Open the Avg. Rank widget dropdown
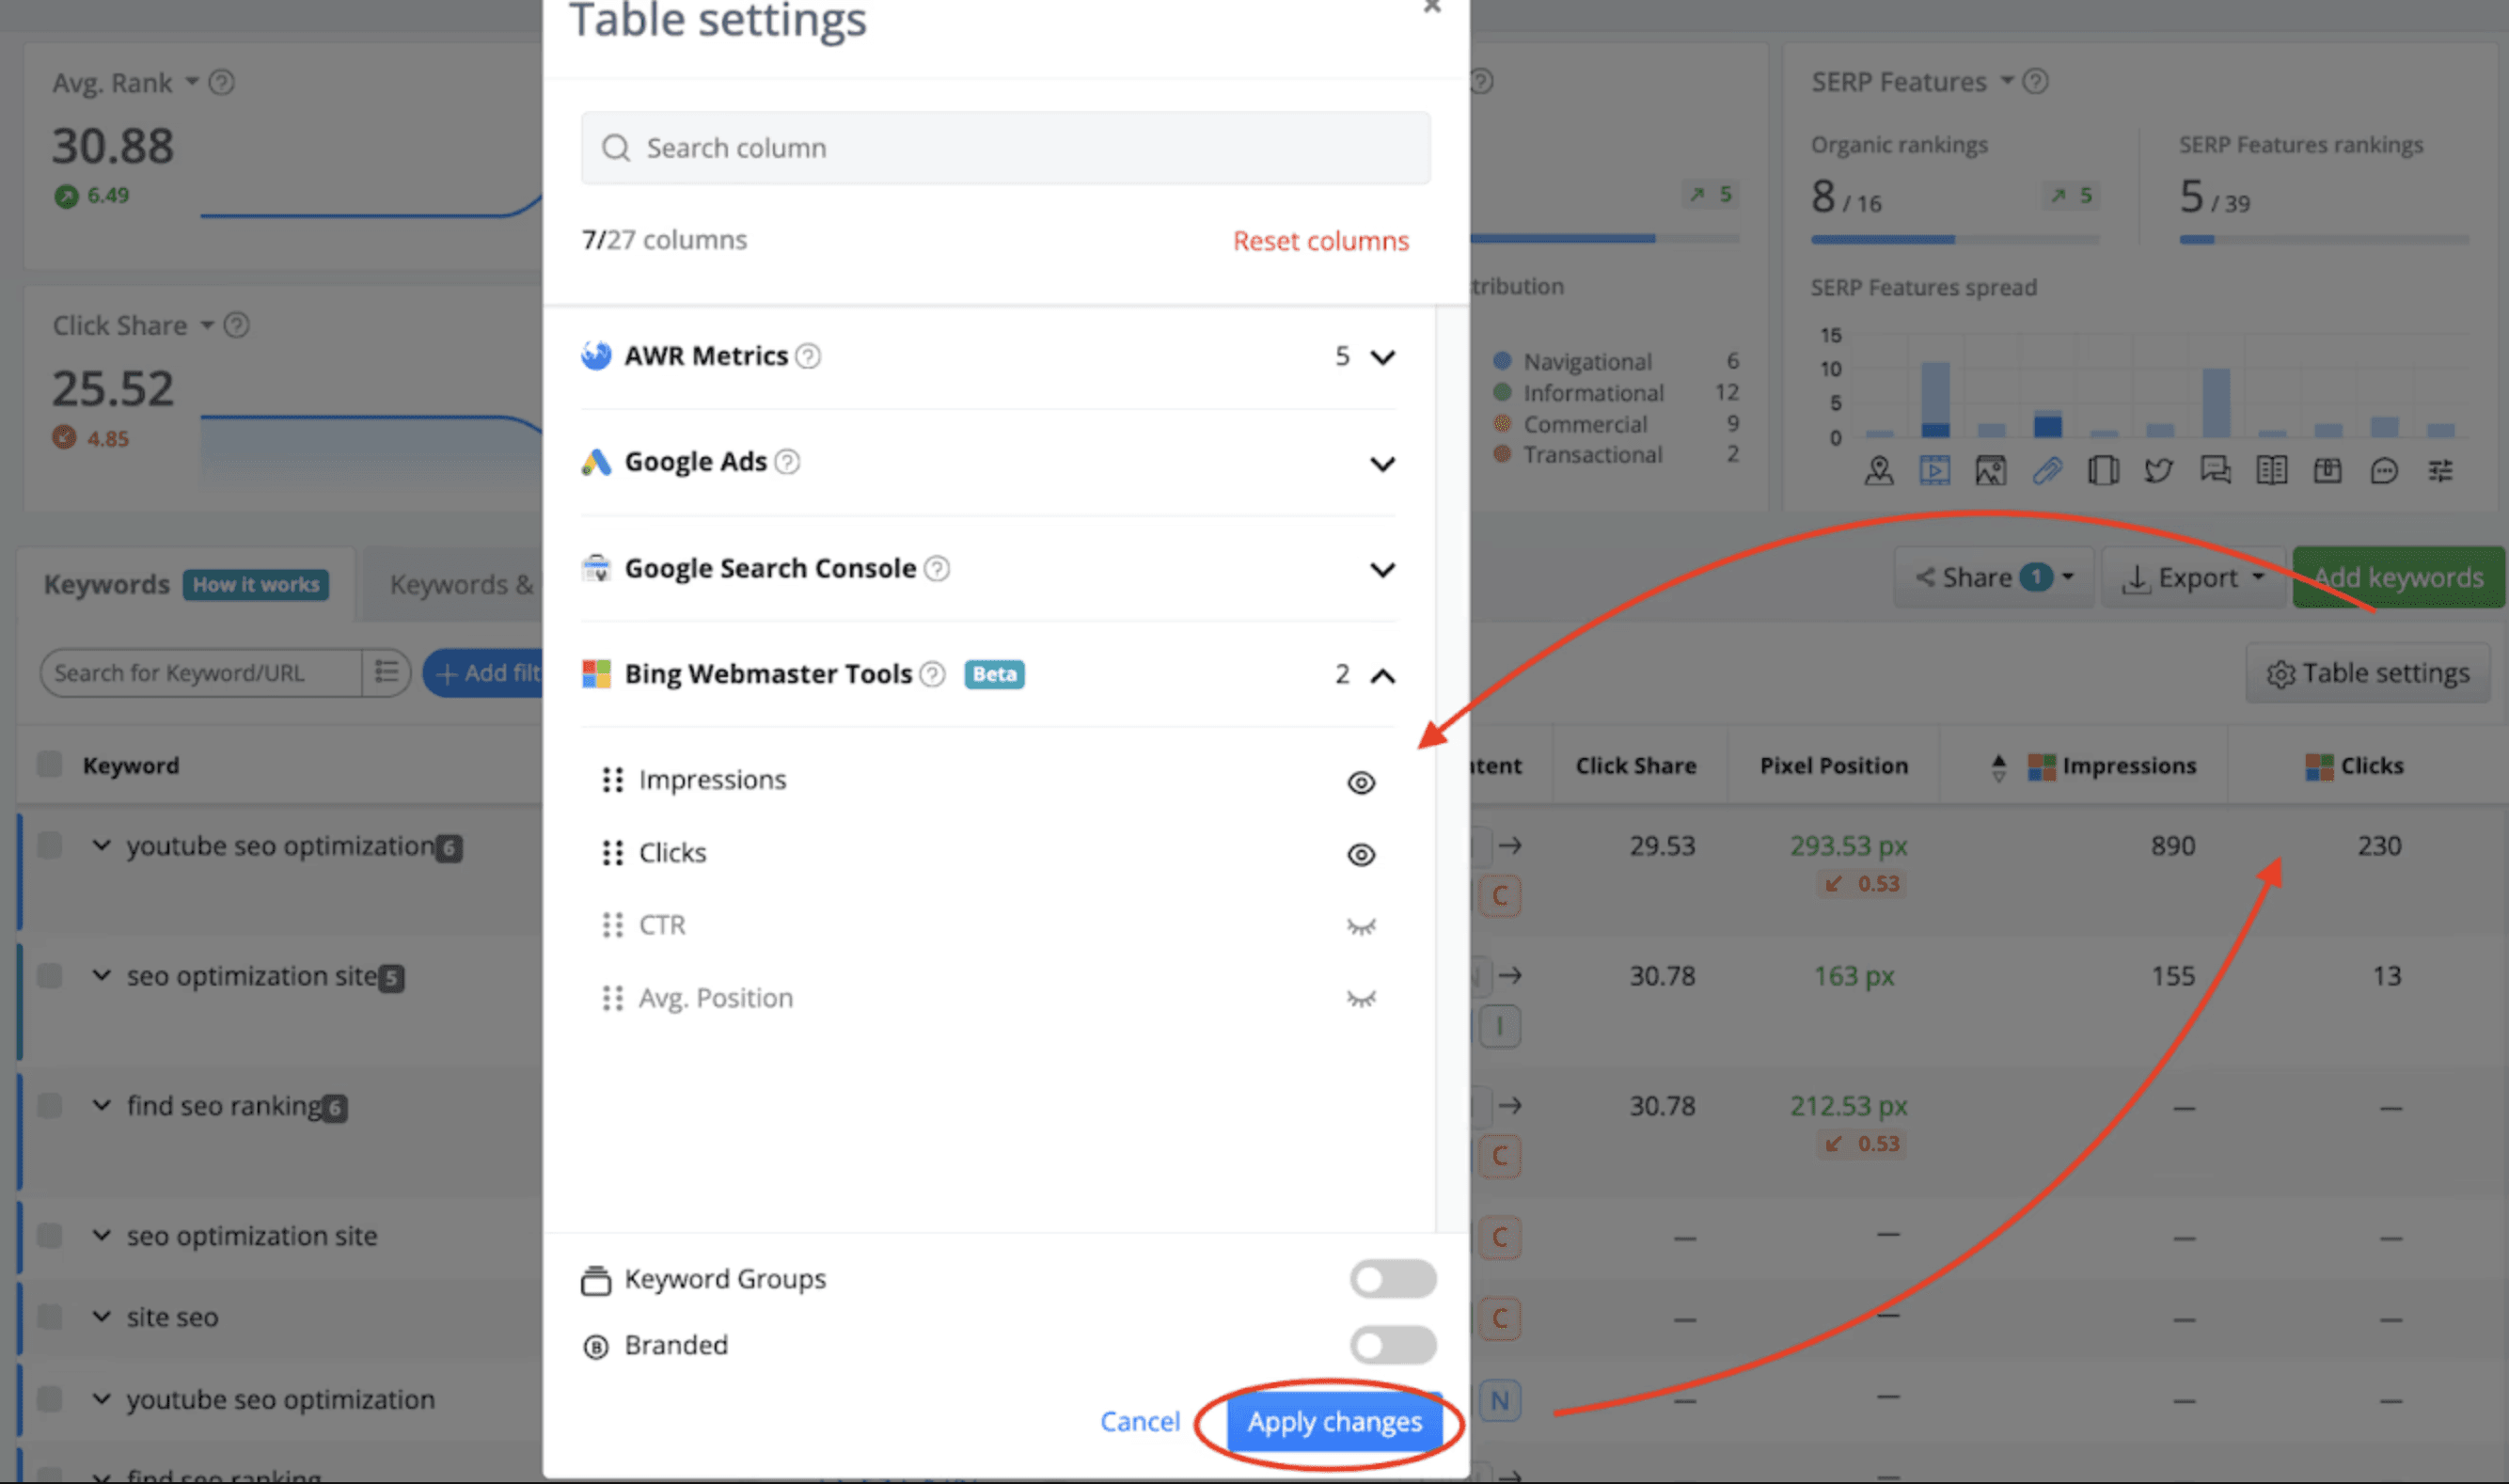This screenshot has height=1484, width=2509. (192, 81)
